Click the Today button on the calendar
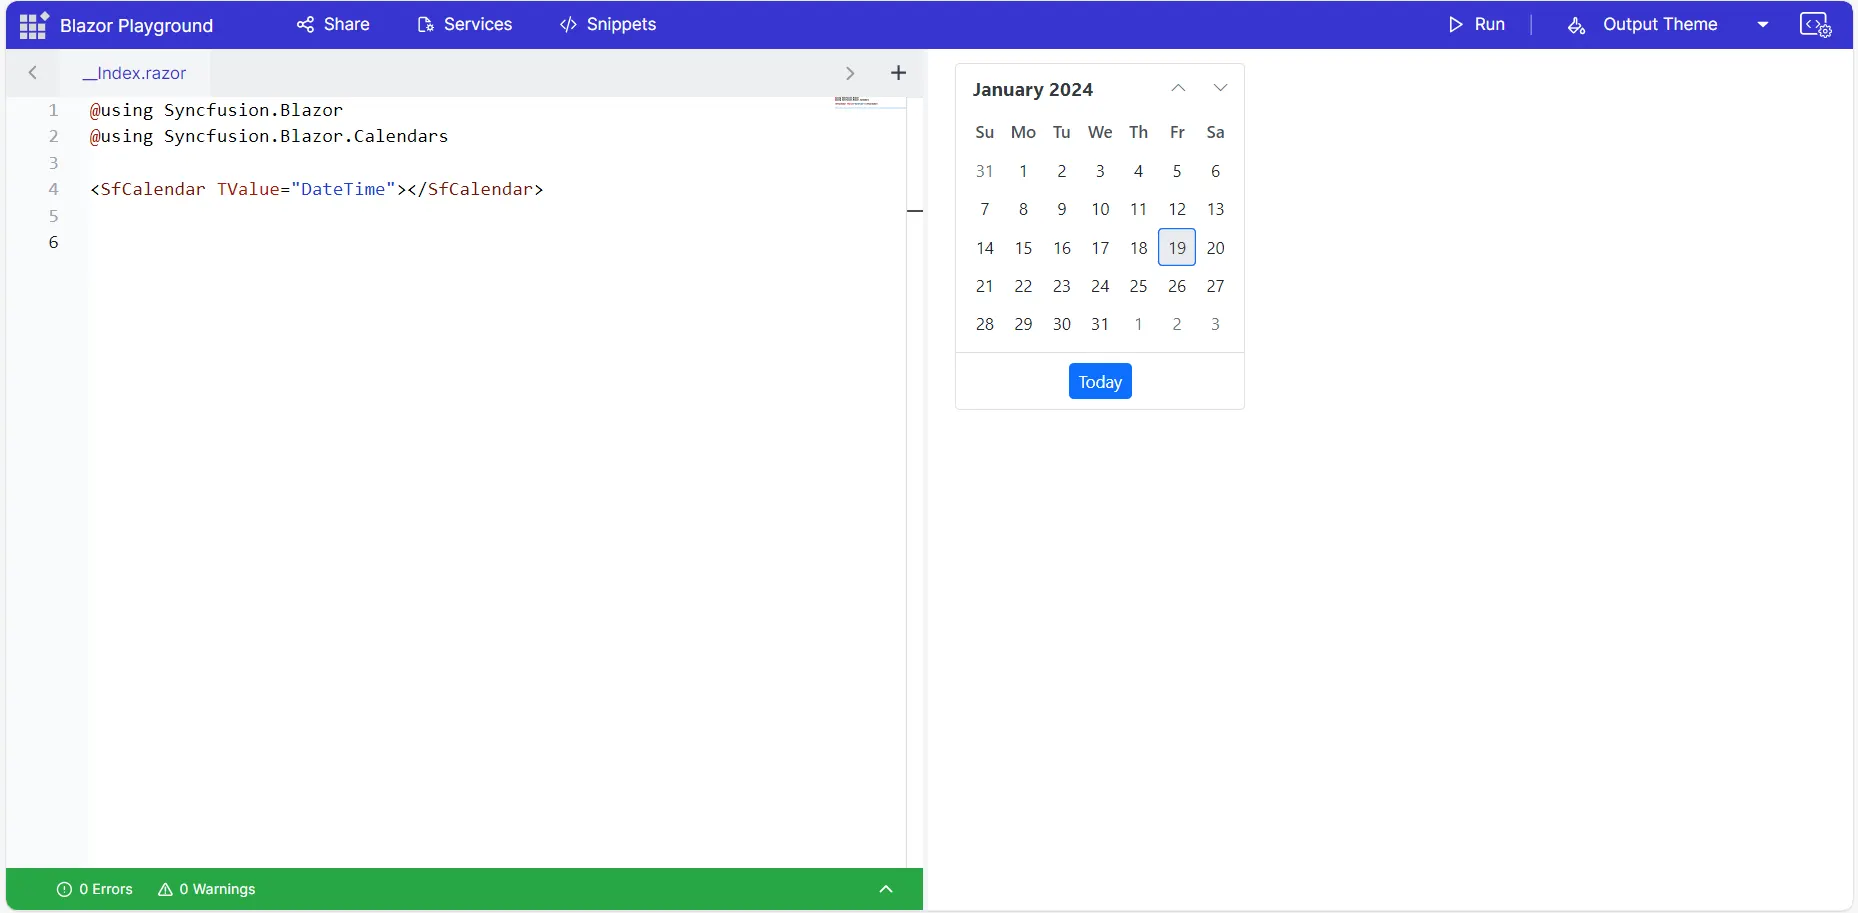This screenshot has height=913, width=1858. 1099,381
